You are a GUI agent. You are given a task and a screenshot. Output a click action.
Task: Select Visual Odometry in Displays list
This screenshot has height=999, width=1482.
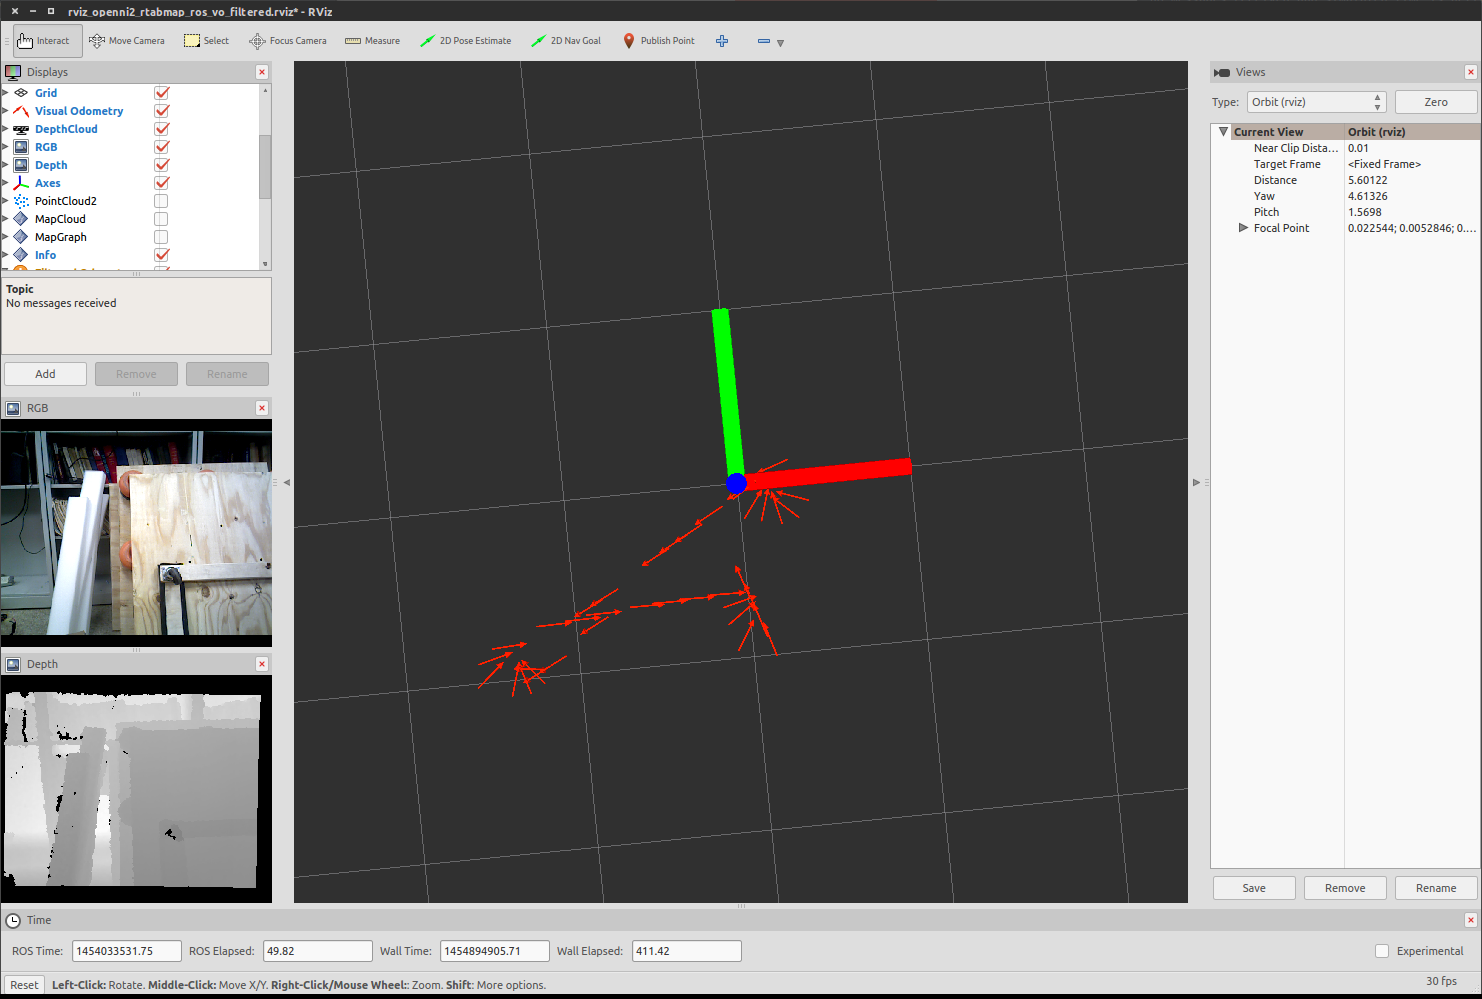click(79, 111)
